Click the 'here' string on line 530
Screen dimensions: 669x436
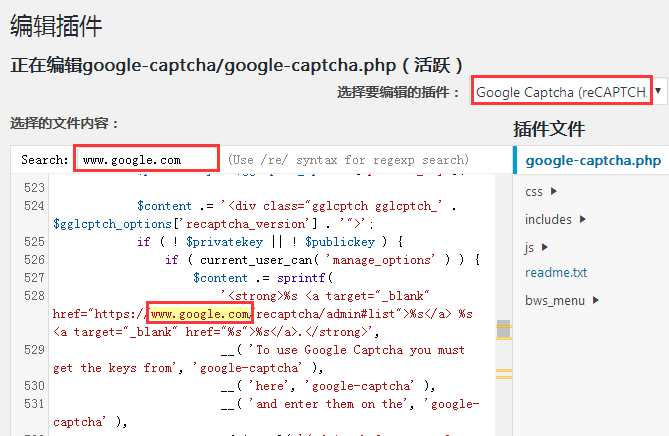(272, 386)
